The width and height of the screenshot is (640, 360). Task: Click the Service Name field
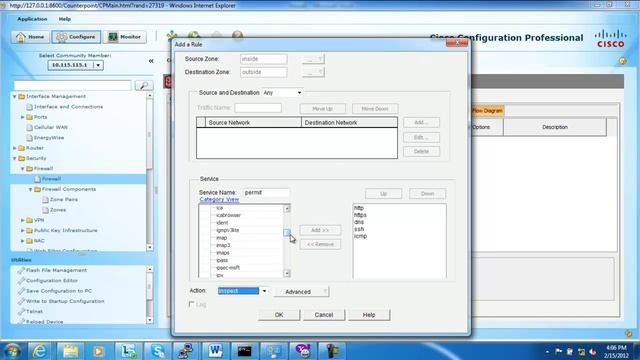point(266,192)
